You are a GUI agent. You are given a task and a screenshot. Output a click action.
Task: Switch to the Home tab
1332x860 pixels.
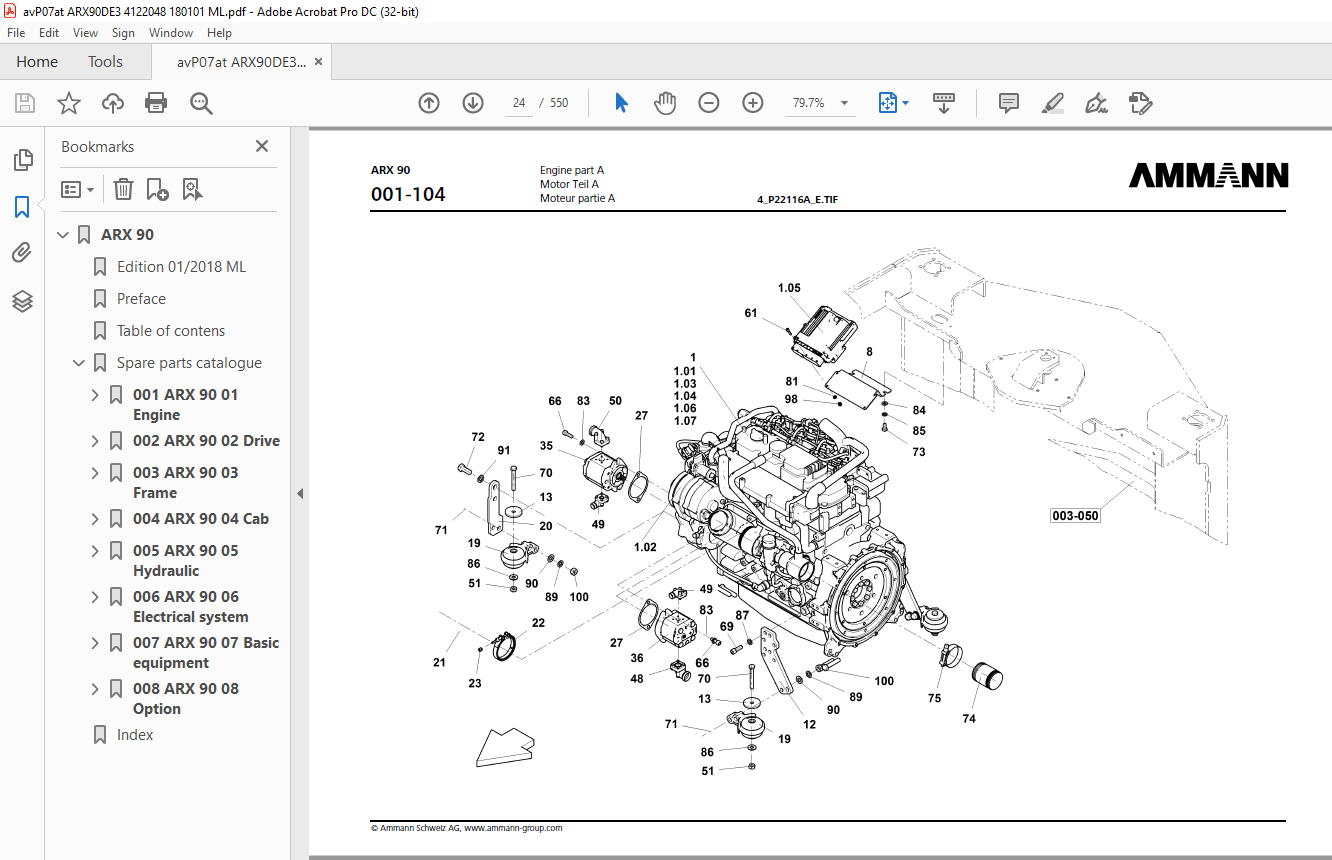point(37,62)
